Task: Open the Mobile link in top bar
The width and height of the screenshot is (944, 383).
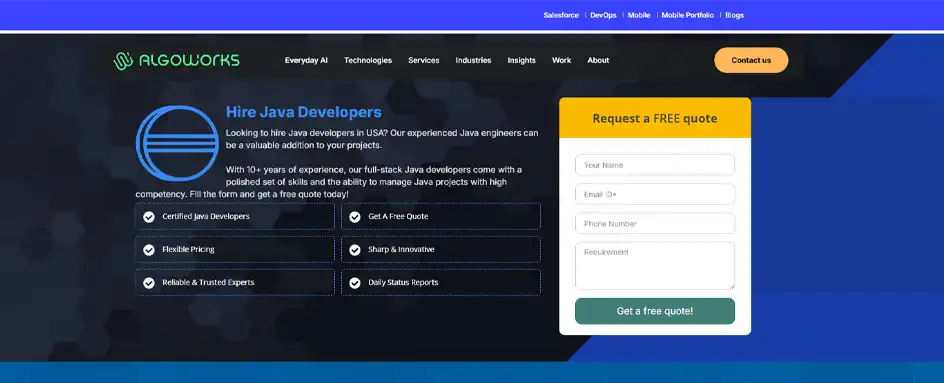Action: point(639,15)
